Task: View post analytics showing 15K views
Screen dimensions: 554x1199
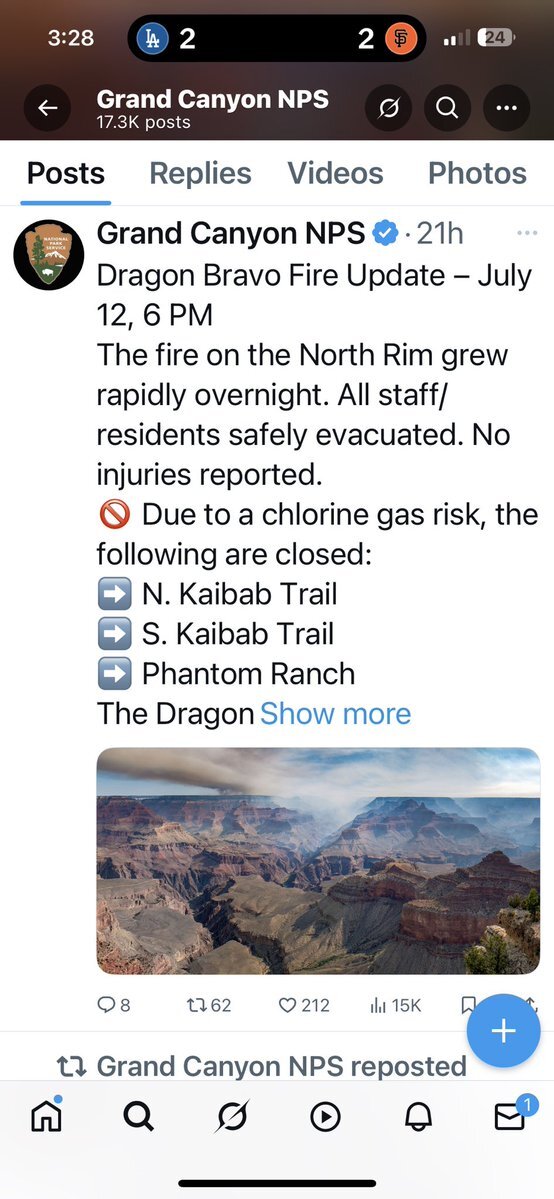Action: (x=395, y=1005)
